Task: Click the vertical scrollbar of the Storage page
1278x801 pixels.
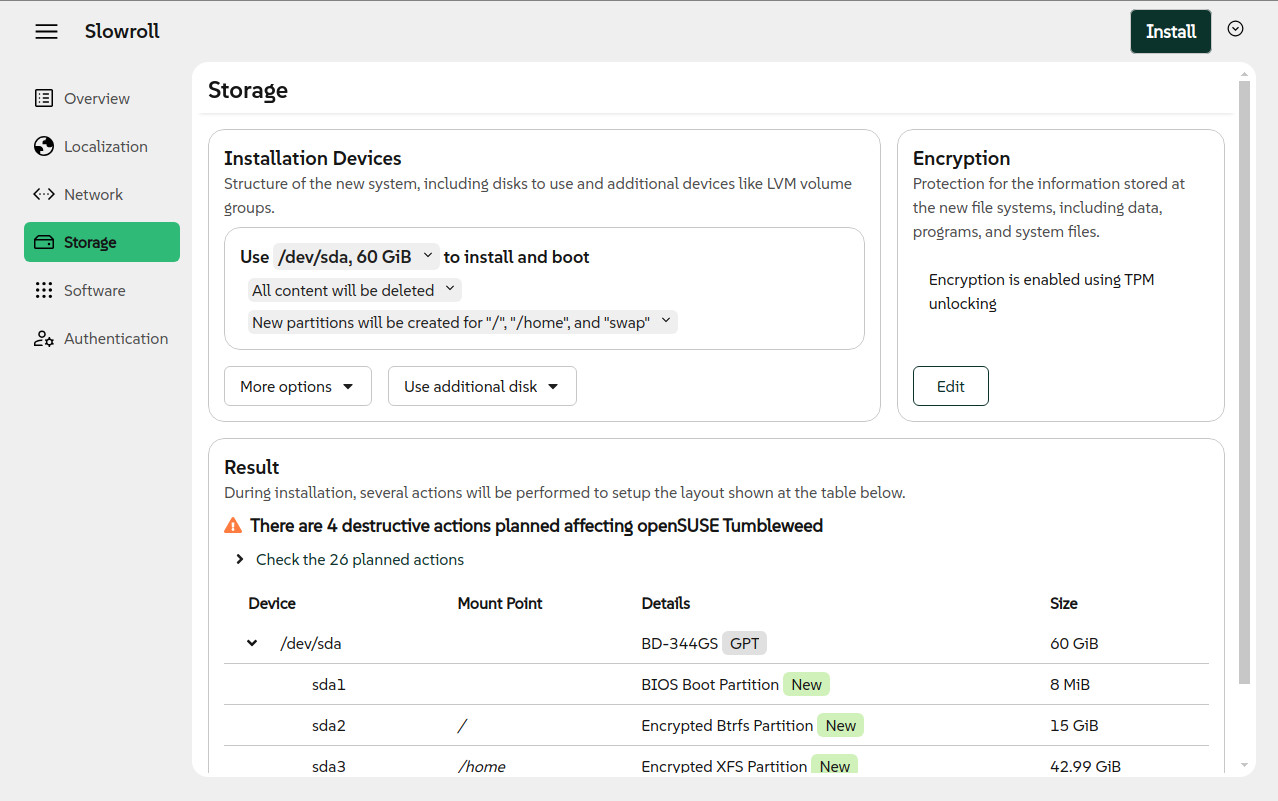Action: point(1244,383)
